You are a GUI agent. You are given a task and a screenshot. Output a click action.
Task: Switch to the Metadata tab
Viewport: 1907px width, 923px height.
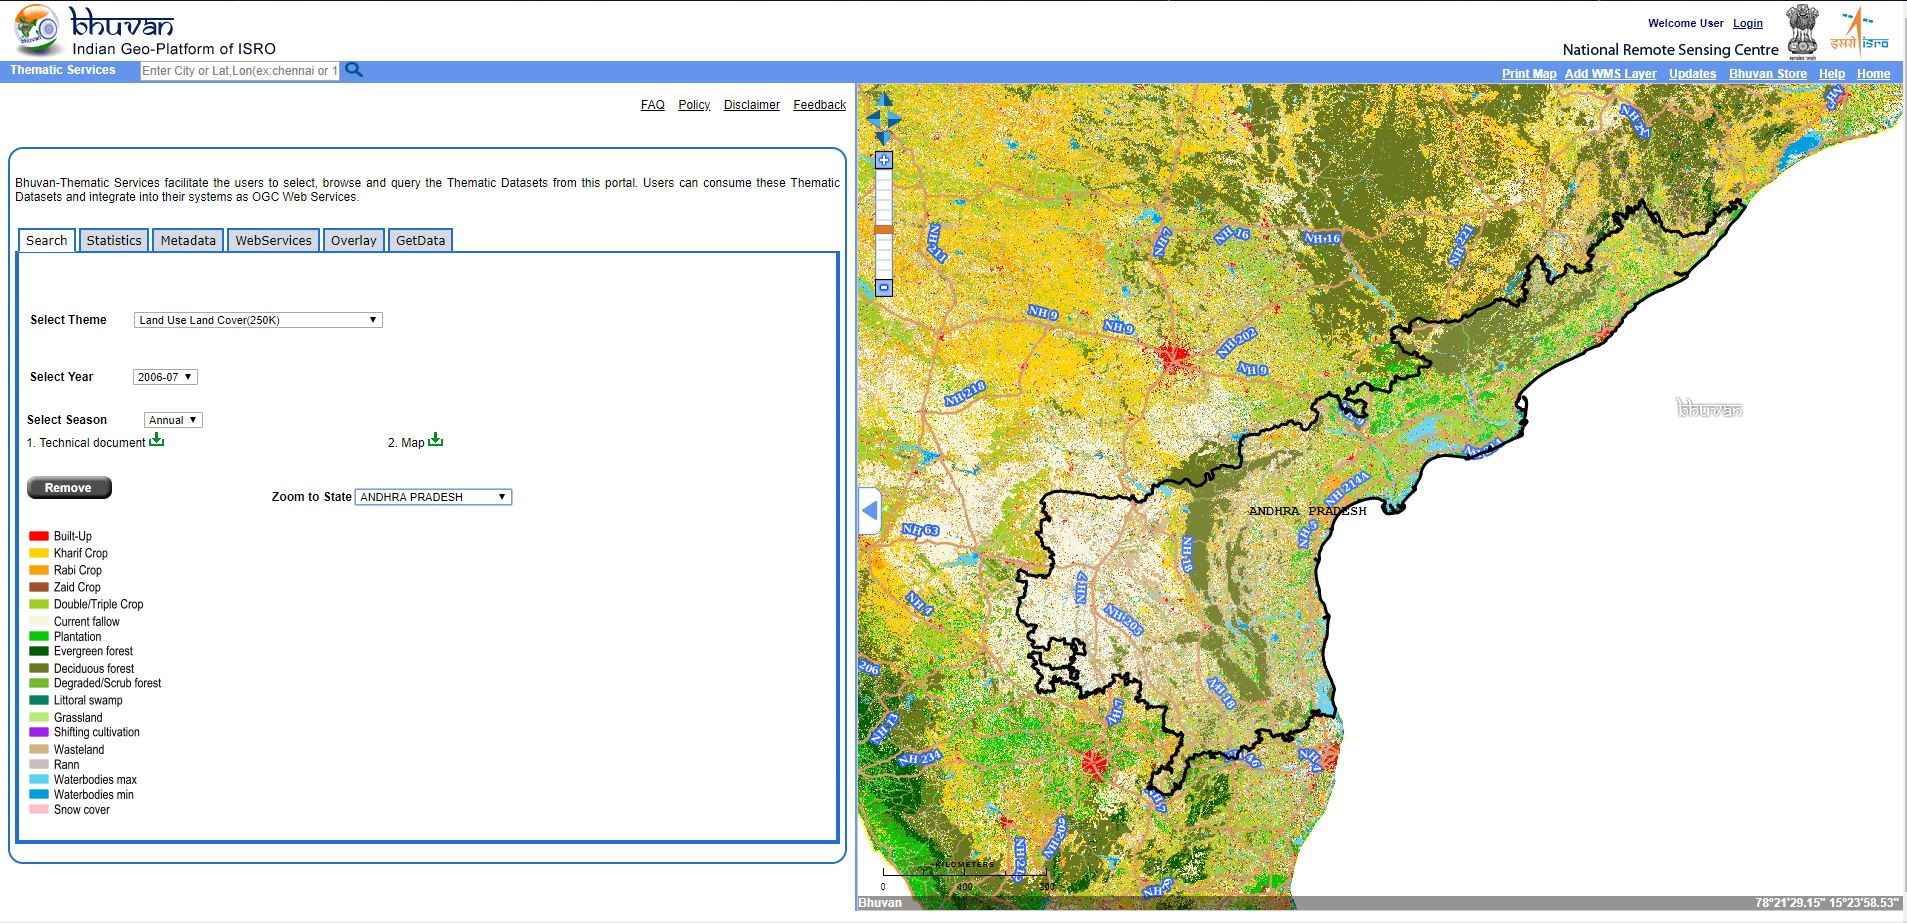[x=188, y=240]
